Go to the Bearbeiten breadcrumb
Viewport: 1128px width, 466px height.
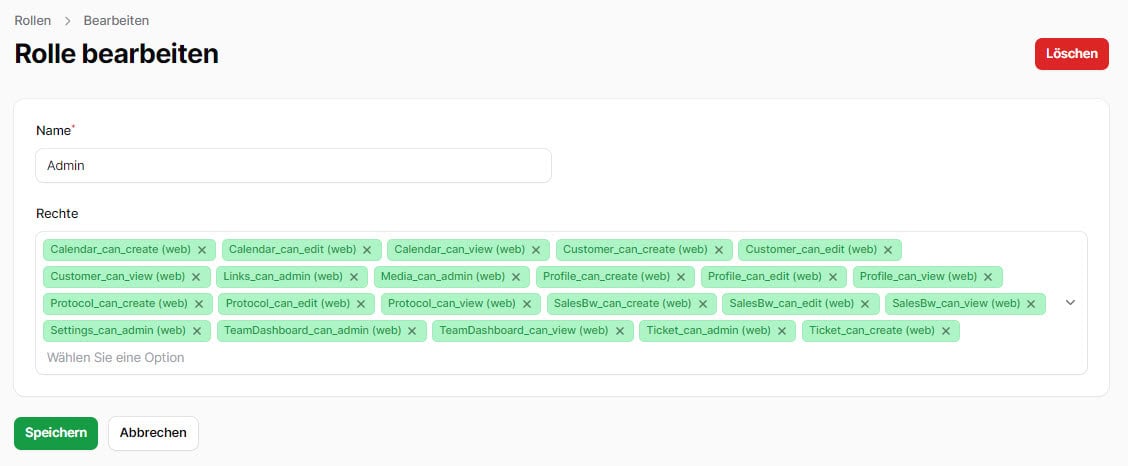point(117,20)
